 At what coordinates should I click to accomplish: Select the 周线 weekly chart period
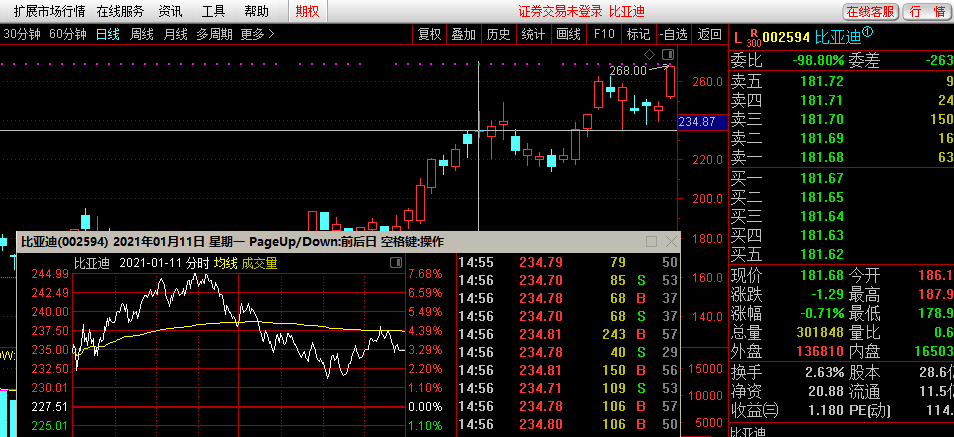click(x=141, y=34)
